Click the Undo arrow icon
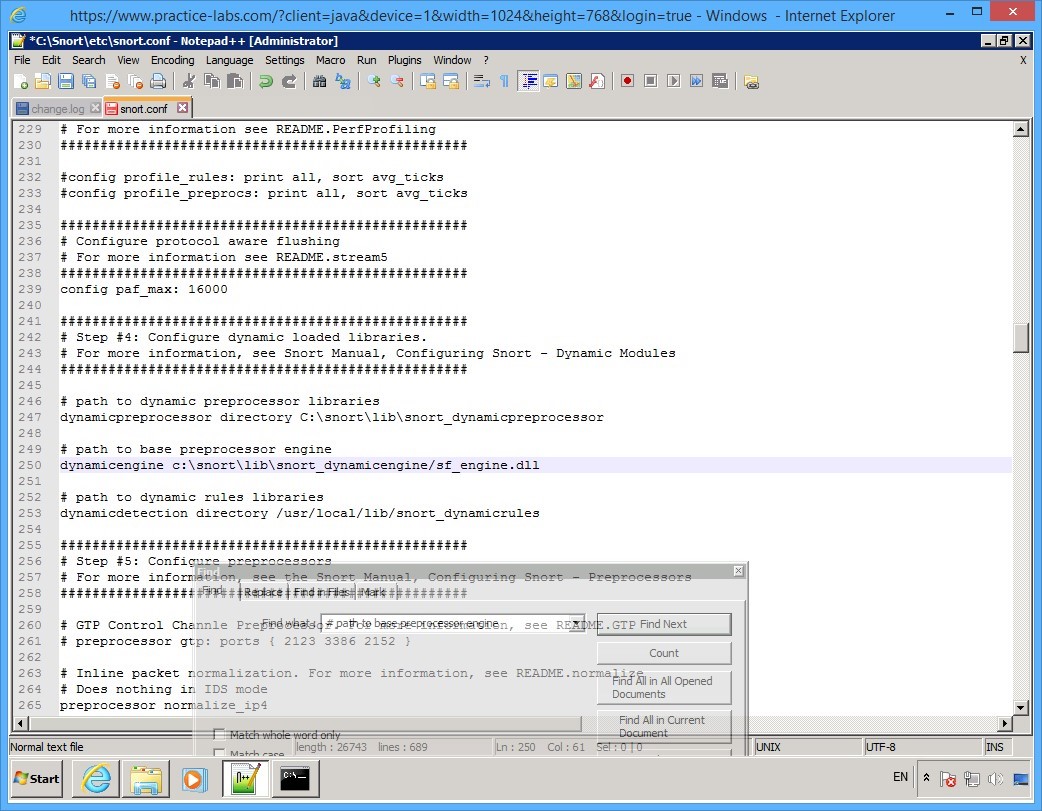Image resolution: width=1042 pixels, height=811 pixels. [x=268, y=81]
